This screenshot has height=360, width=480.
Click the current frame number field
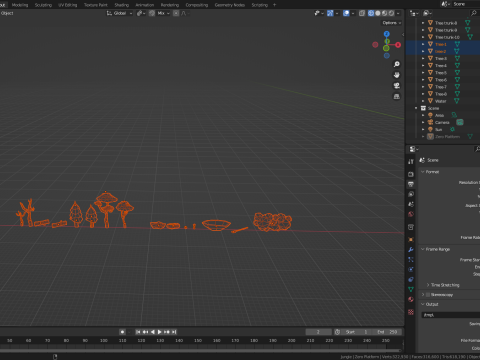(319, 332)
